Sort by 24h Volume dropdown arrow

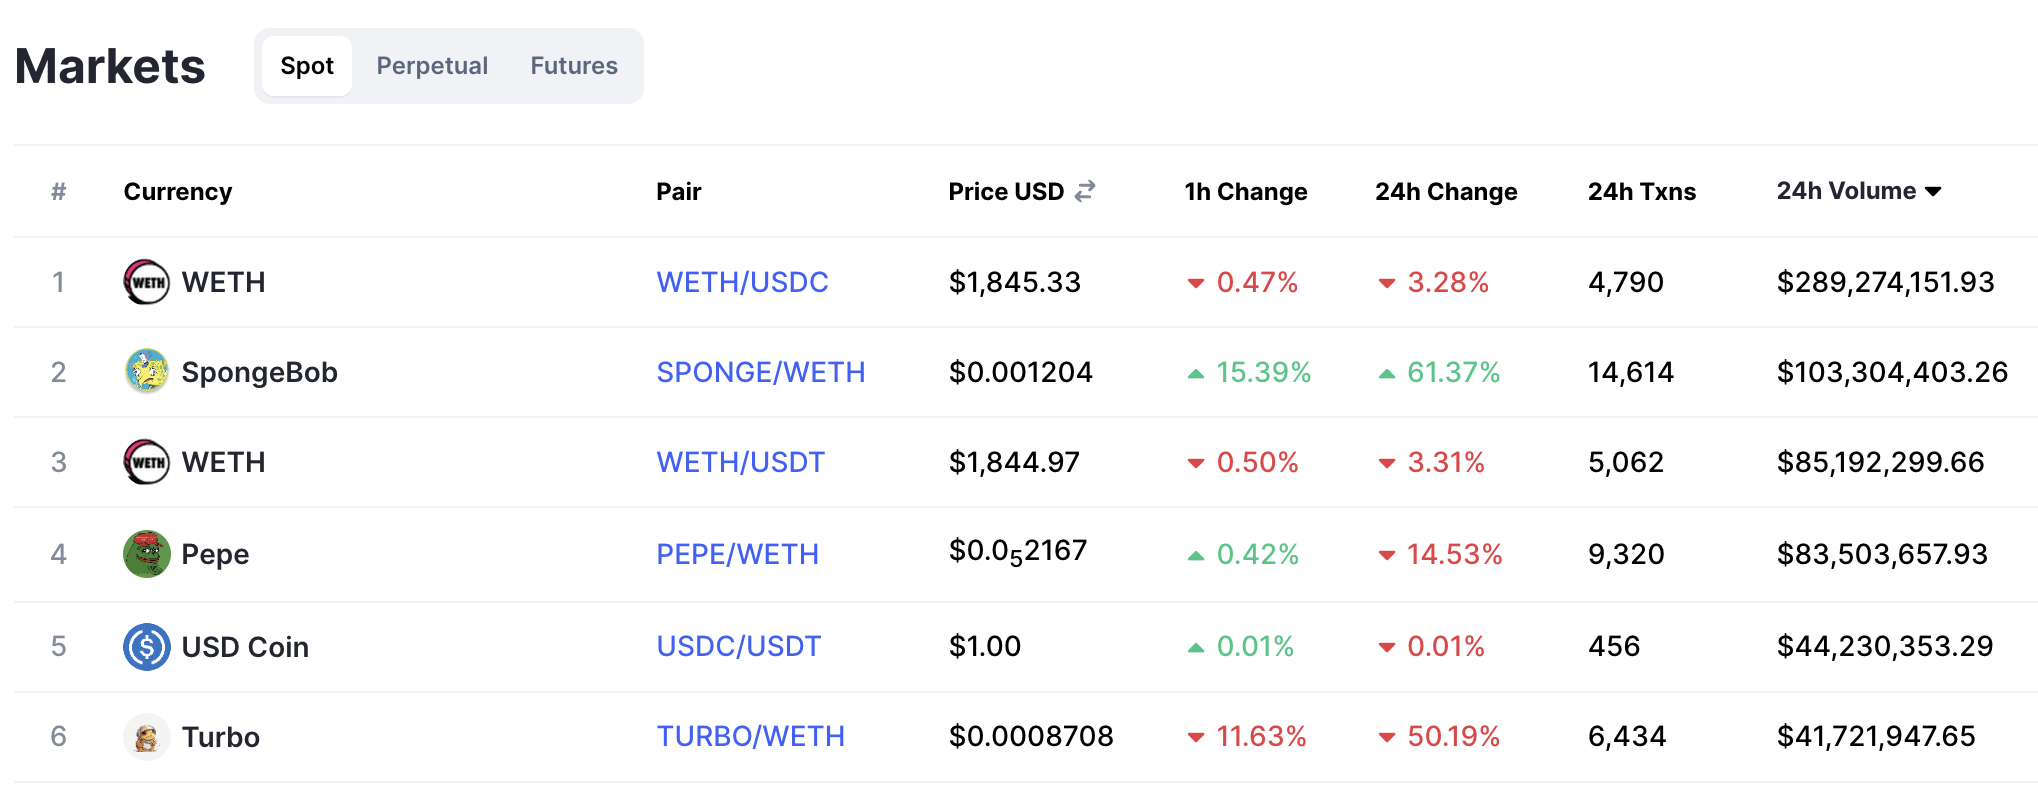click(x=1933, y=192)
